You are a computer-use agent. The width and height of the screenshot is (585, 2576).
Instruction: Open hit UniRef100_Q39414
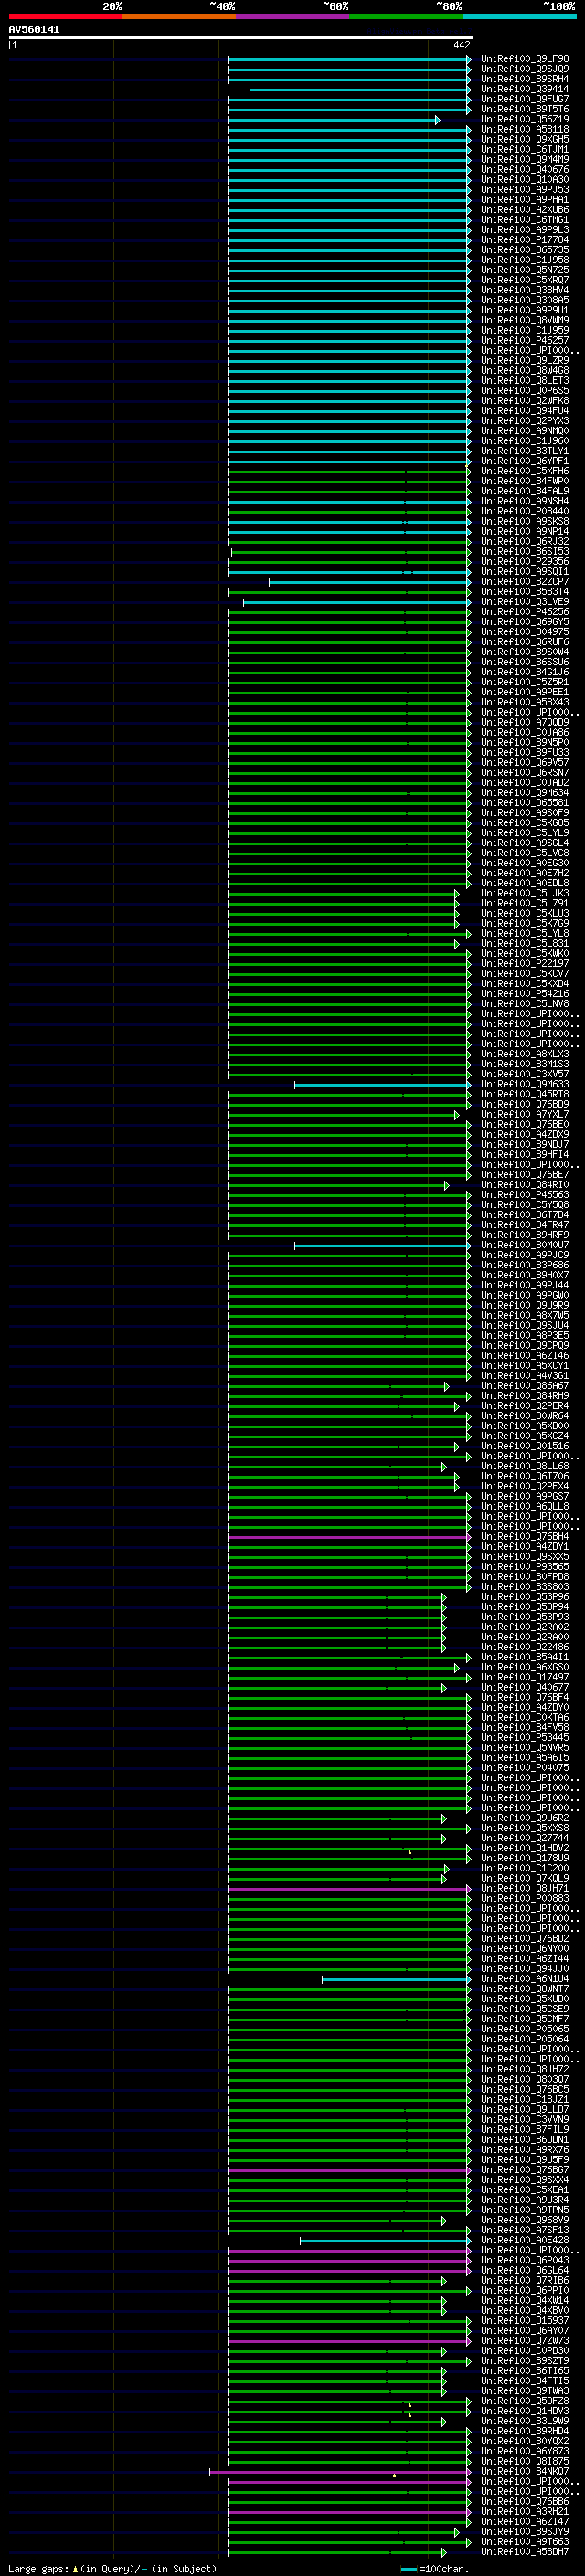click(x=525, y=89)
